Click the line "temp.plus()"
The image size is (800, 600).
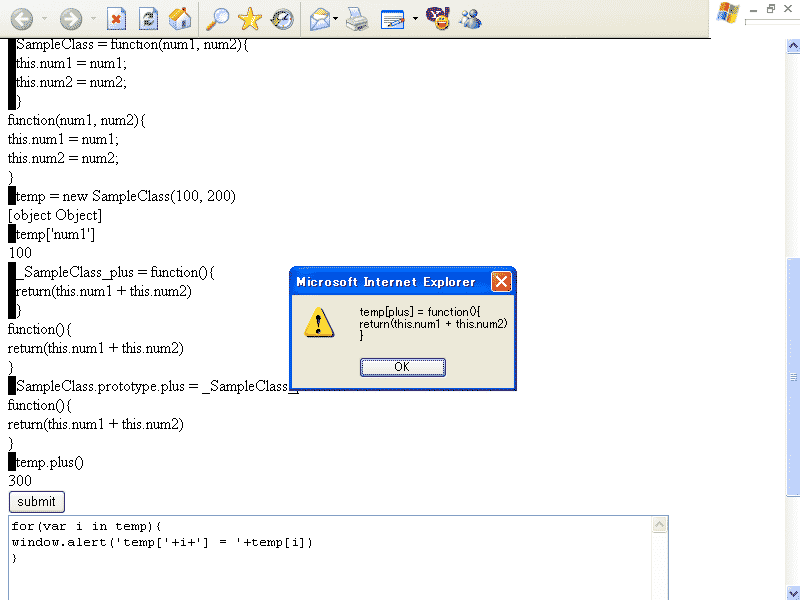tap(49, 462)
